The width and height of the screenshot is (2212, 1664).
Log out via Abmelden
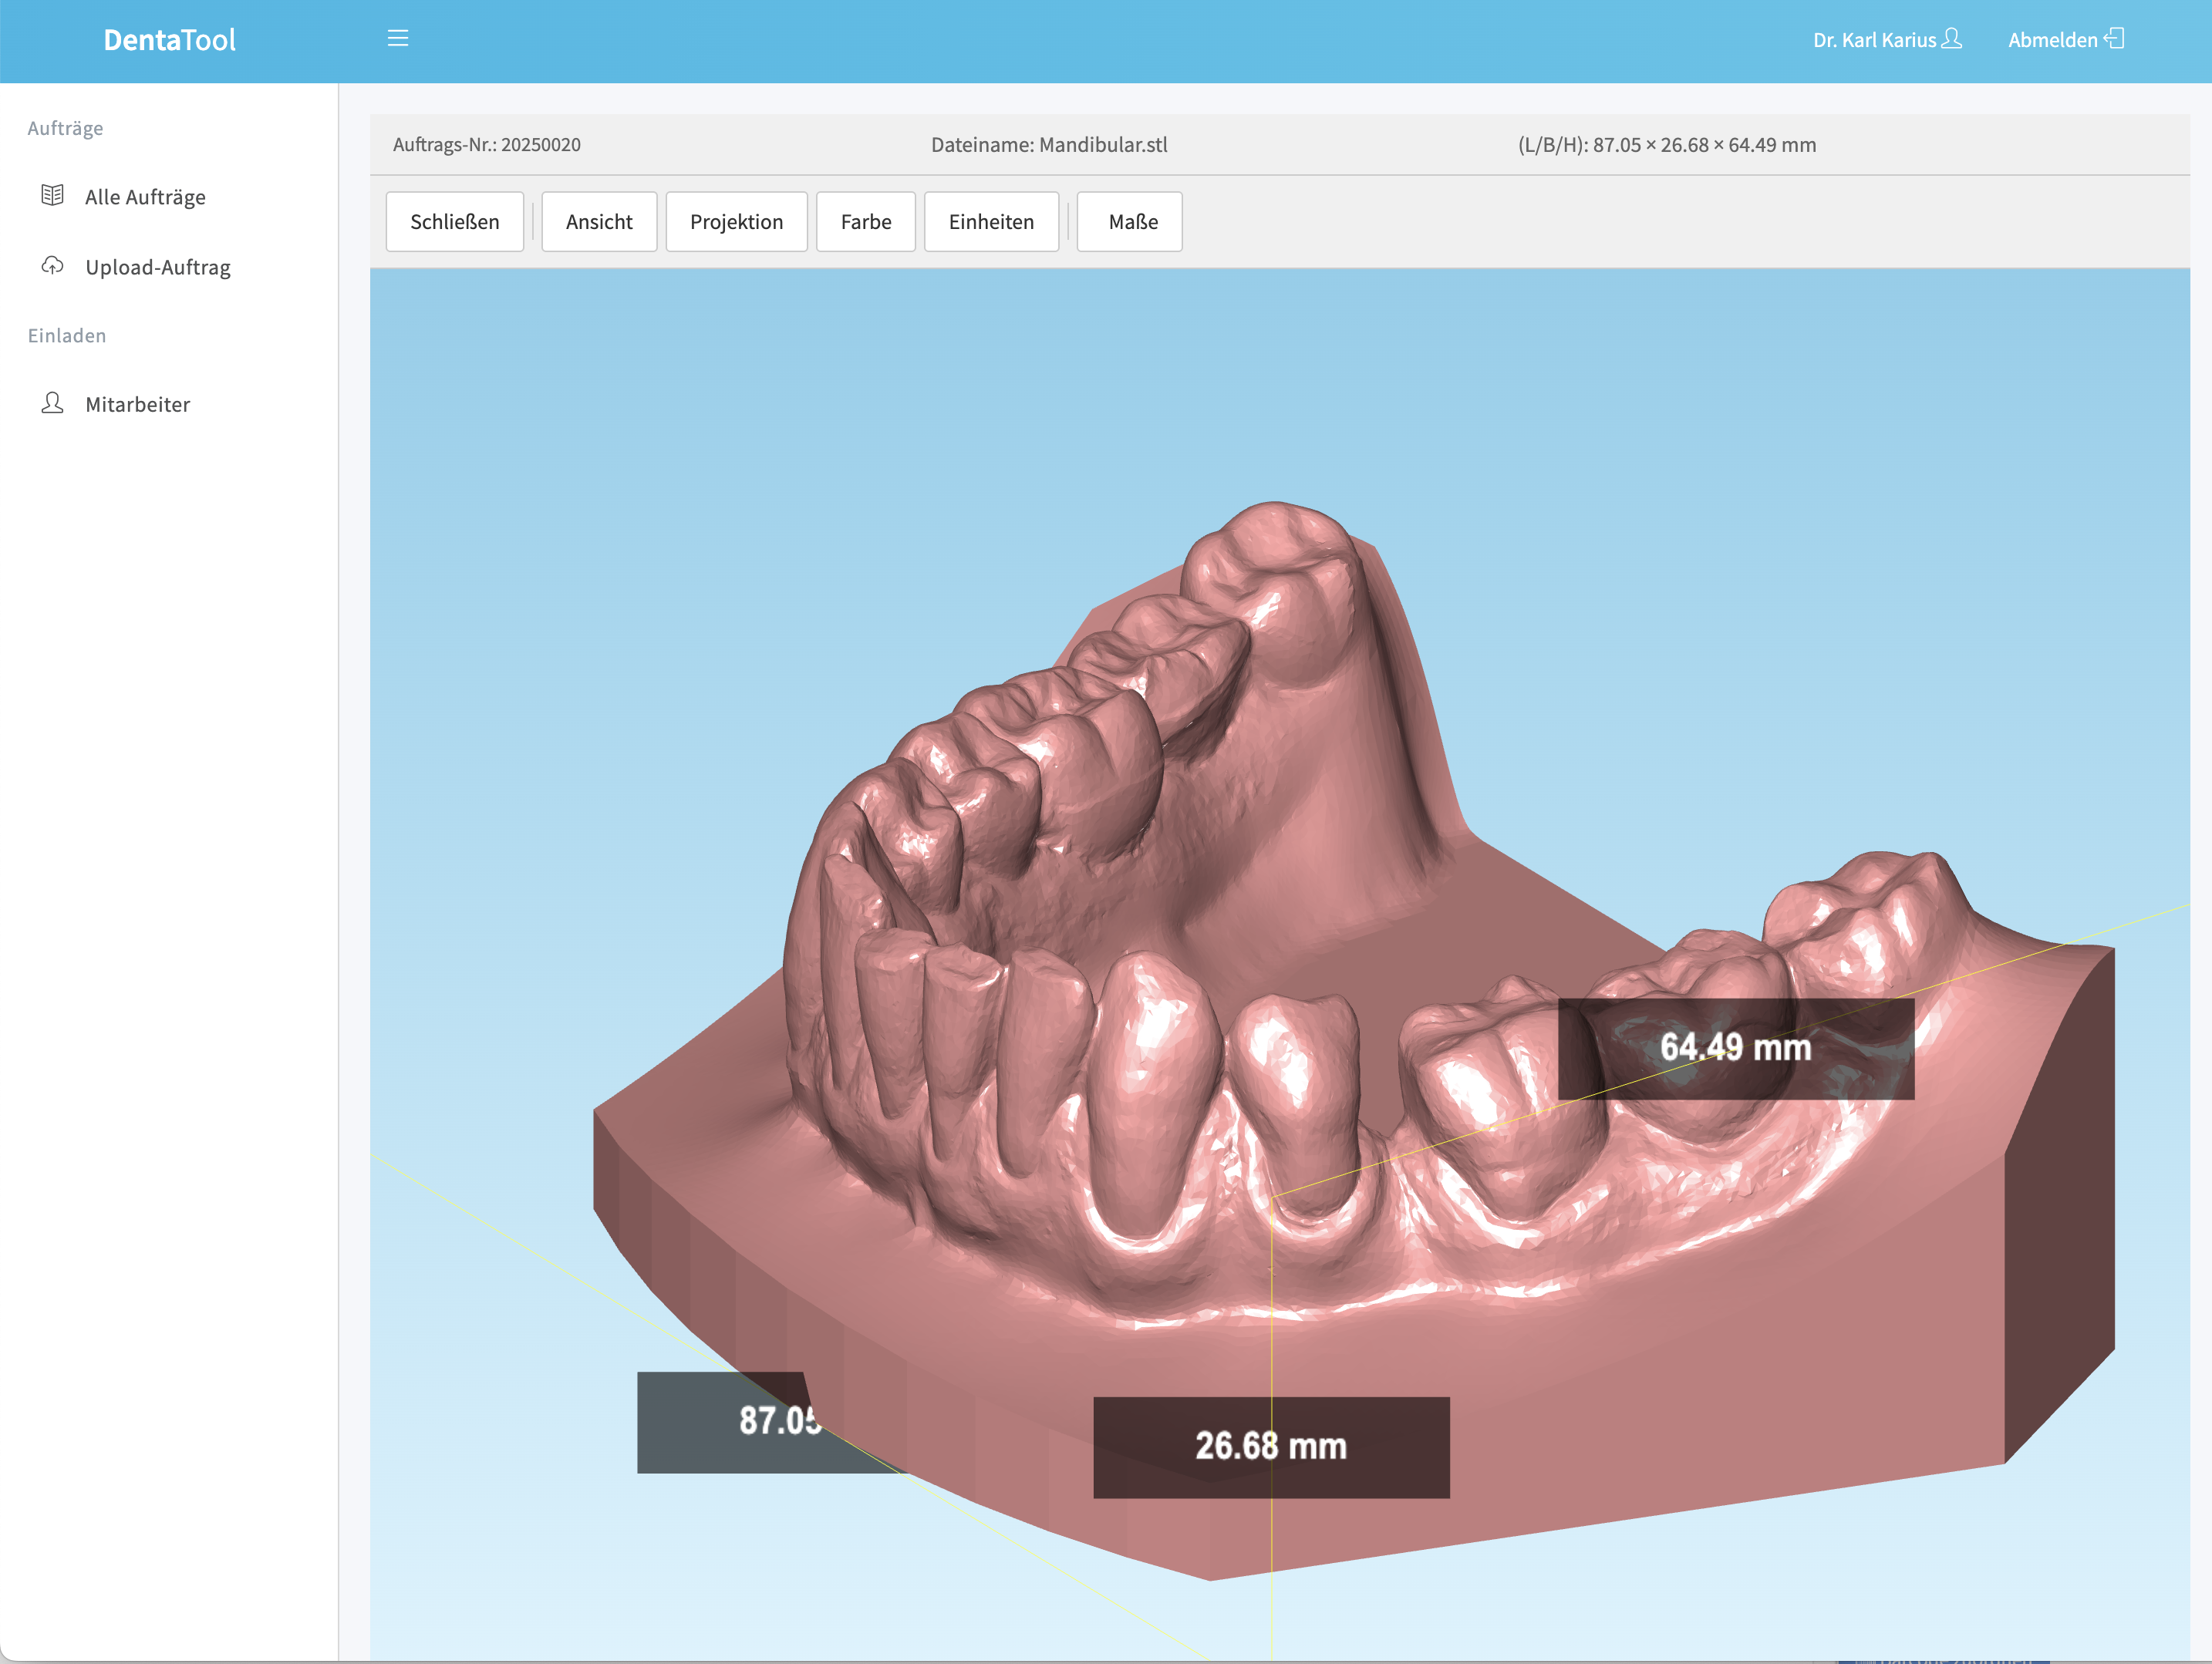(2054, 39)
